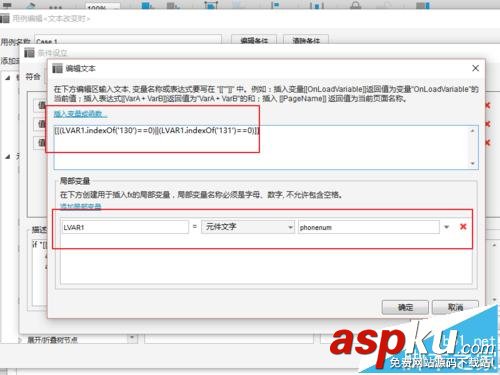Click 编辑条件 button in case editor window
Screen dimensions: 500x375
click(254, 40)
